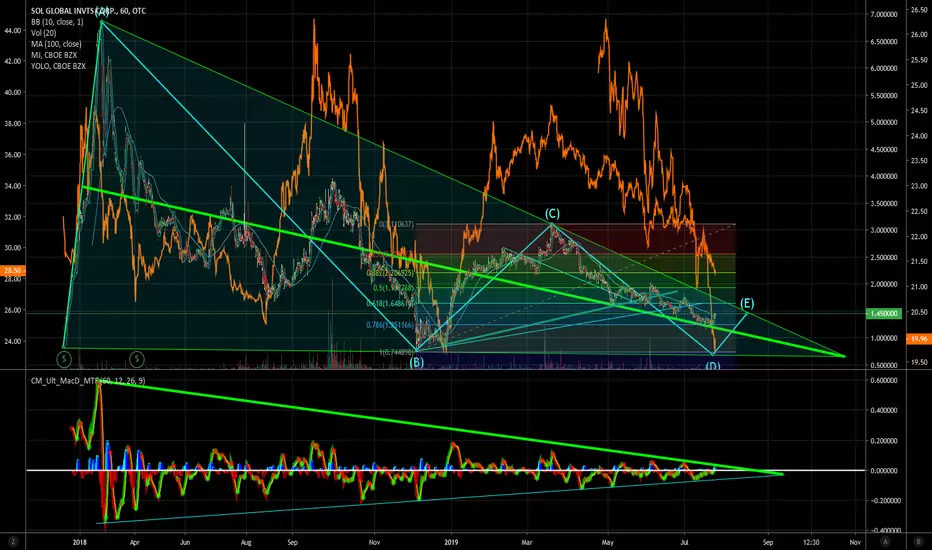The height and width of the screenshot is (550, 932).
Task: Click the 0.786 Fibonacci level label
Action: pos(390,325)
